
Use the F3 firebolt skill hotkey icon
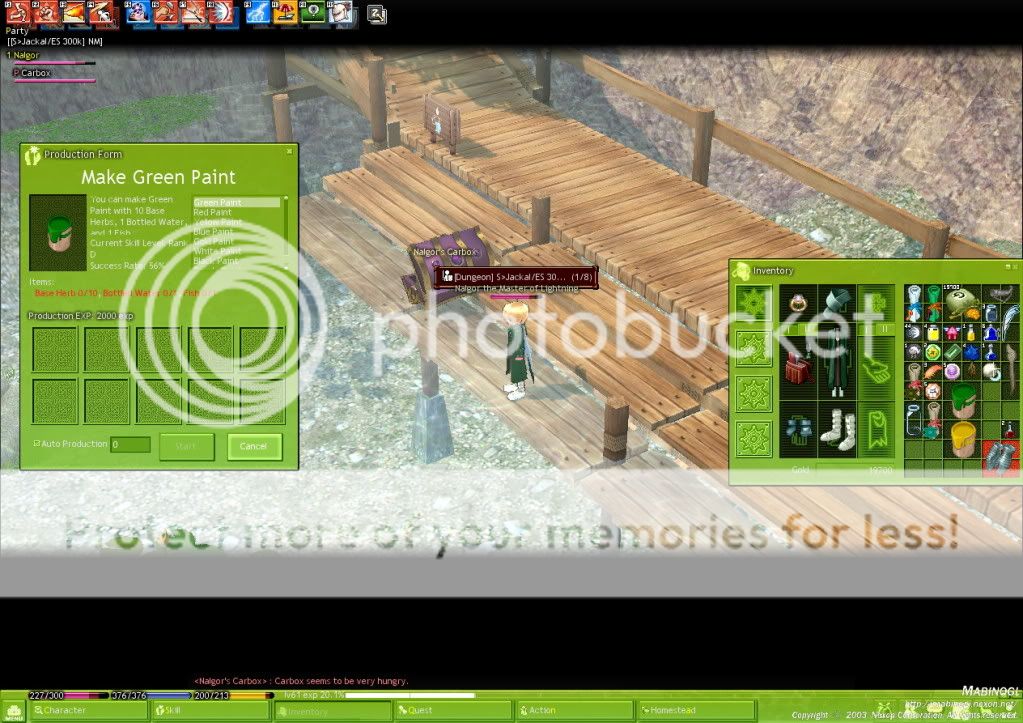click(73, 12)
